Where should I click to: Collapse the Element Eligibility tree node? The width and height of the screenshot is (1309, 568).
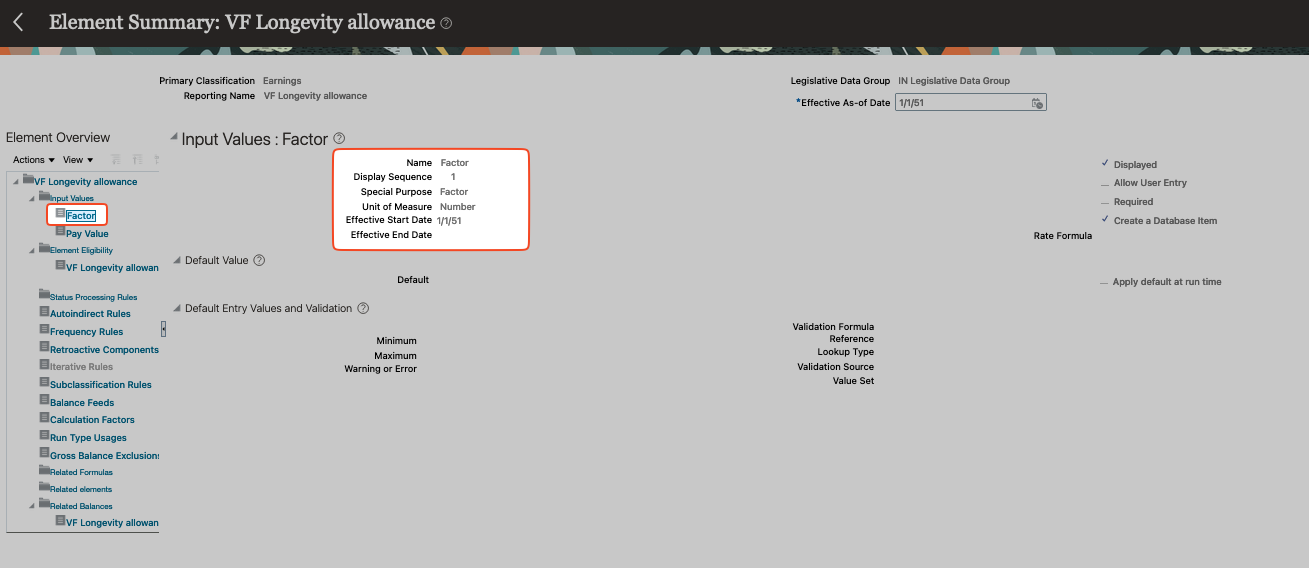pyautogui.click(x=32, y=250)
